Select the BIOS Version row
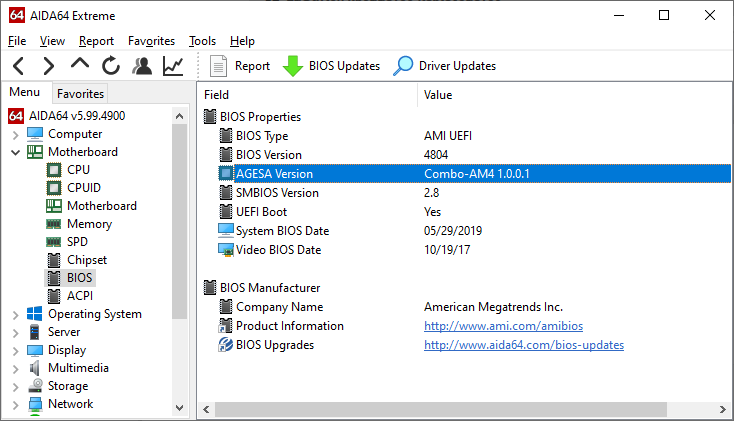The image size is (734, 421). click(x=474, y=155)
